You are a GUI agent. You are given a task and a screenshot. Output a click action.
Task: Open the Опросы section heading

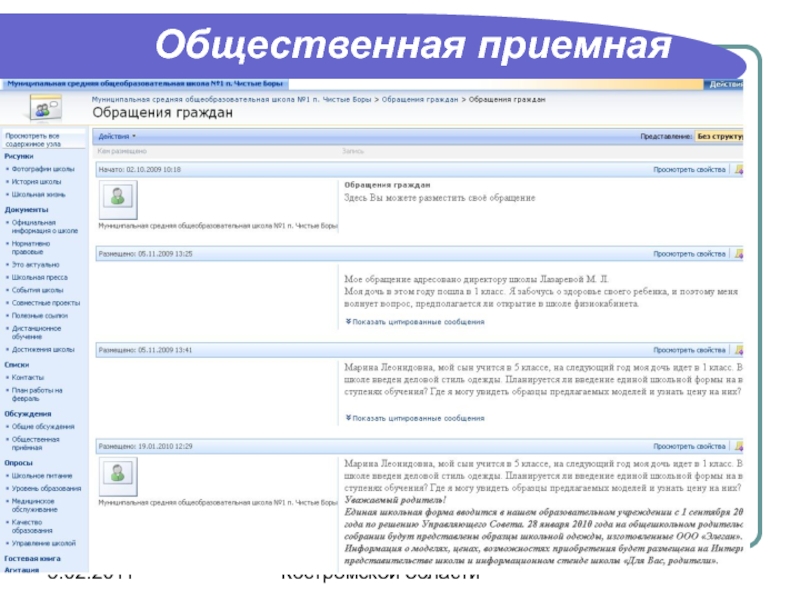(18, 463)
